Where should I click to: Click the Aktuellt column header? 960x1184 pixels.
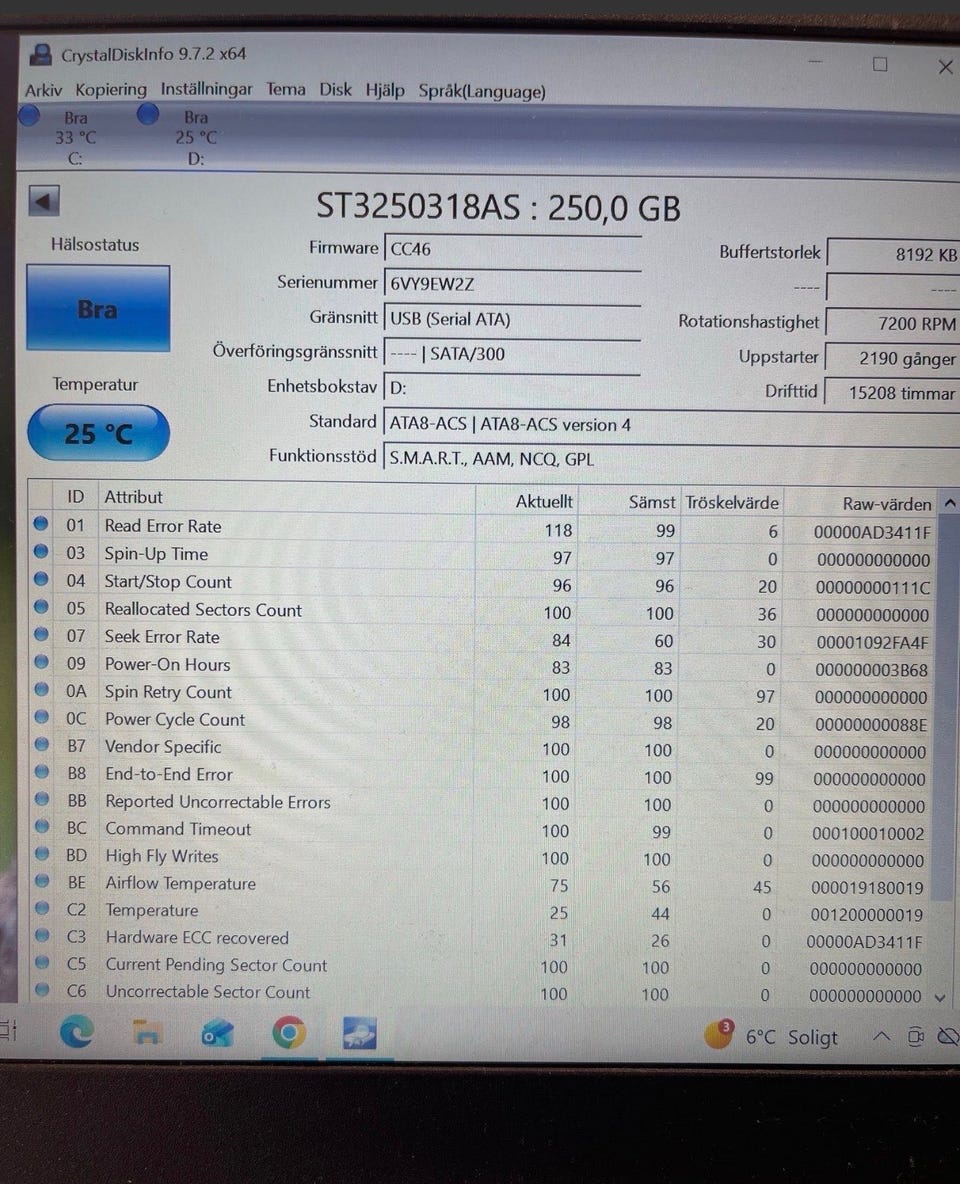point(526,501)
